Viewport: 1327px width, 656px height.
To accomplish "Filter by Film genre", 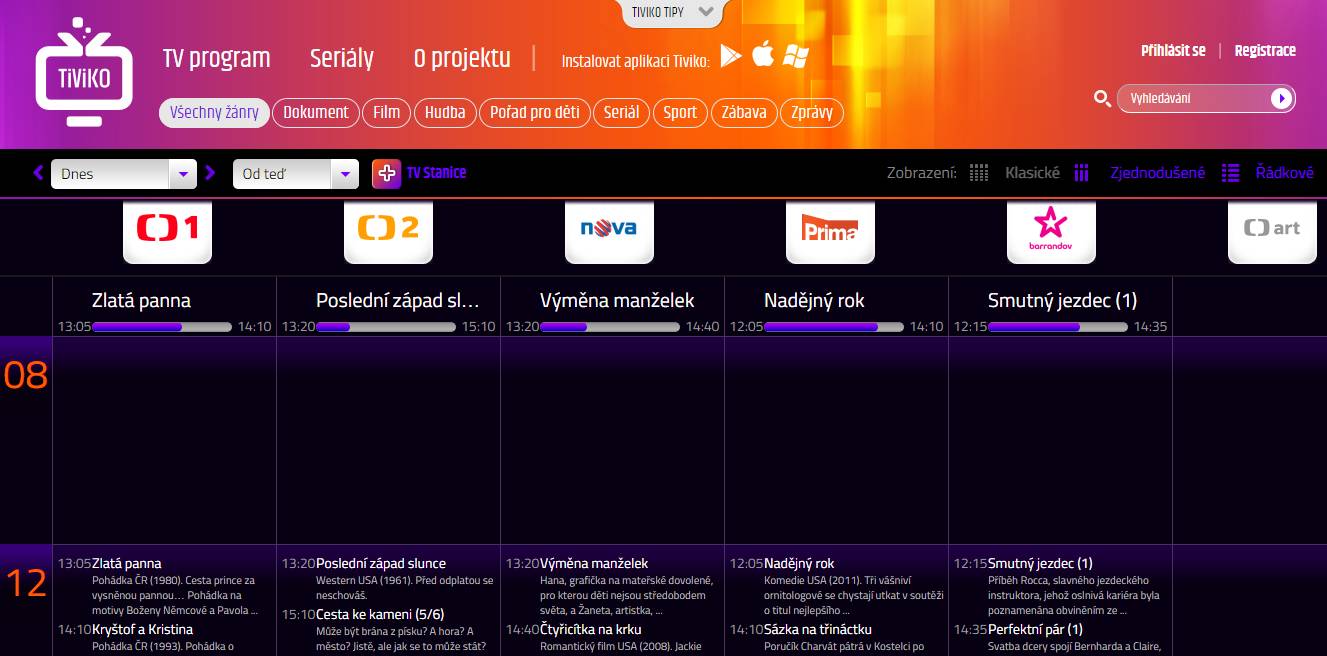I will click(x=387, y=112).
